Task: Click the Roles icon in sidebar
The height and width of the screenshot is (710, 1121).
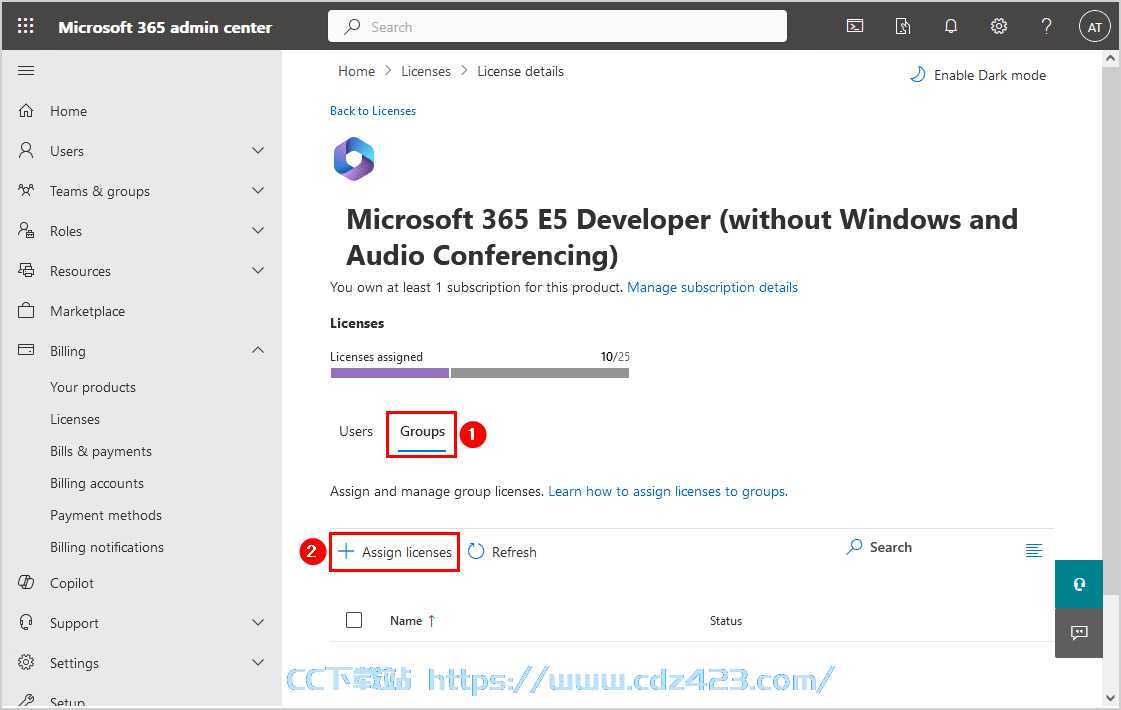Action: (26, 230)
